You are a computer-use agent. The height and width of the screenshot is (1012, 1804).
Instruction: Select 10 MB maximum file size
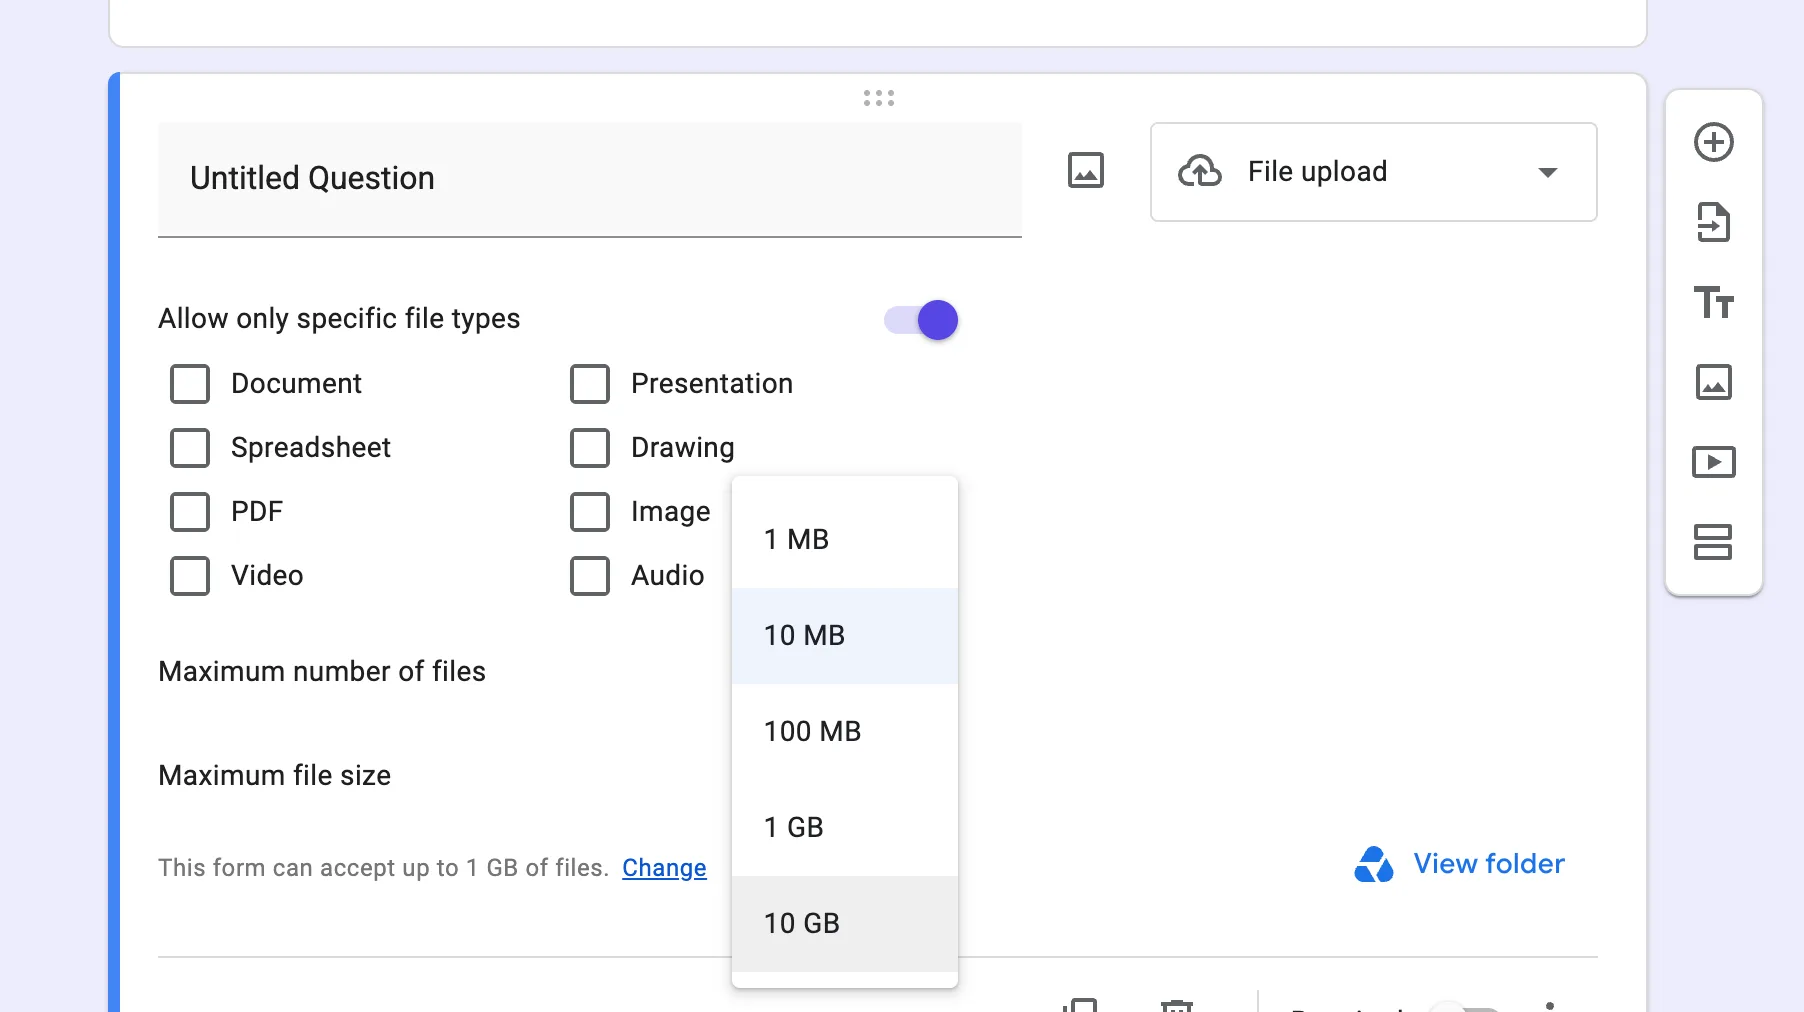(x=845, y=636)
